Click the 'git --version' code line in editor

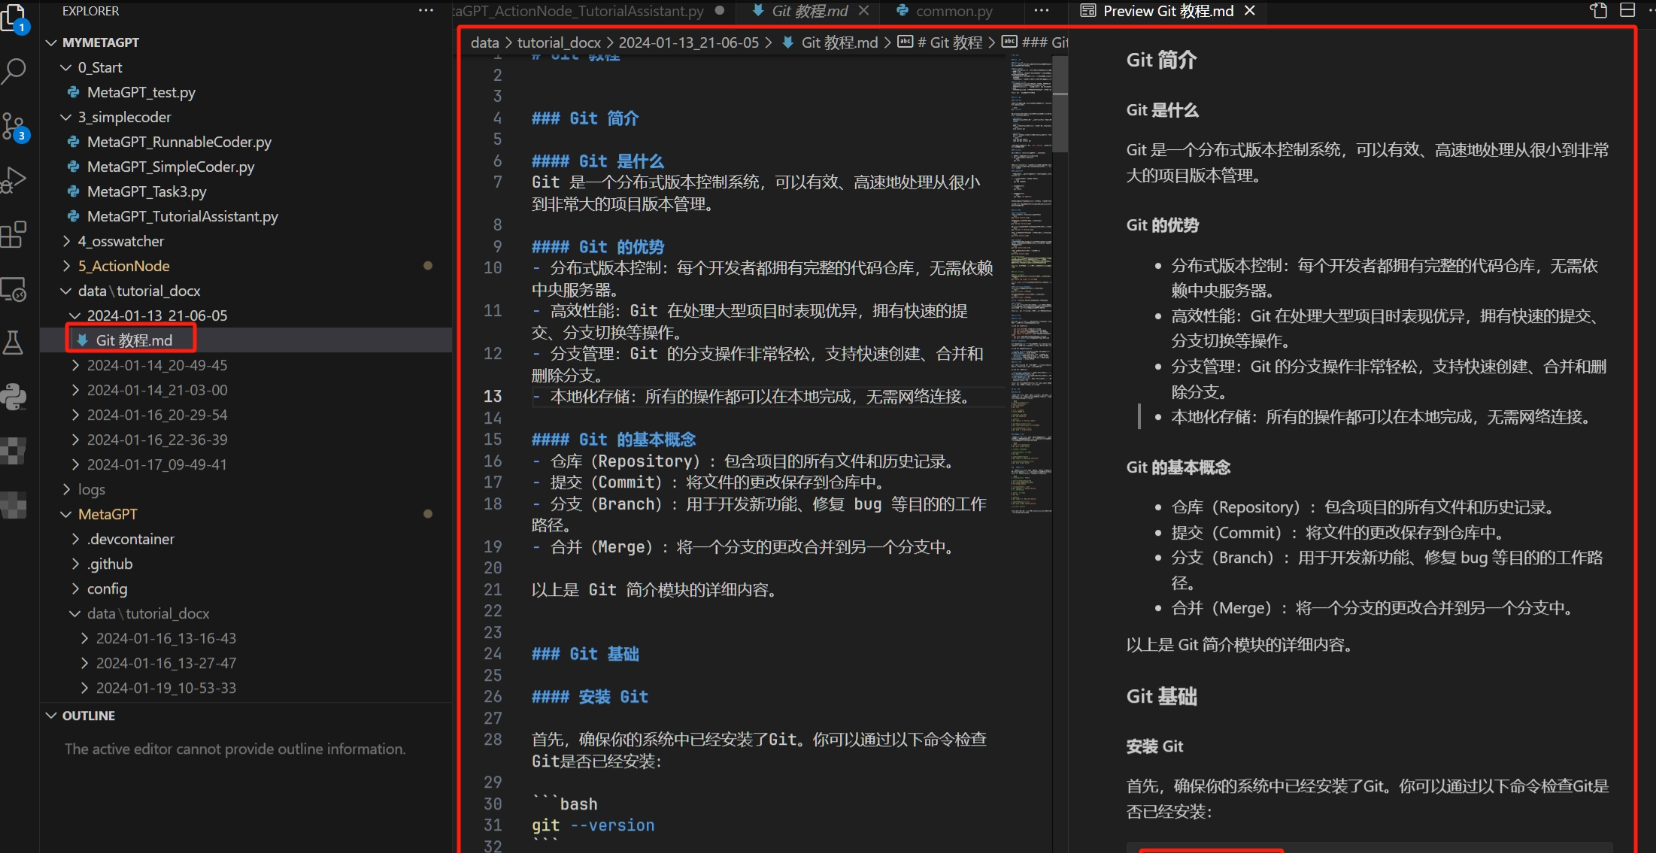[x=593, y=825]
